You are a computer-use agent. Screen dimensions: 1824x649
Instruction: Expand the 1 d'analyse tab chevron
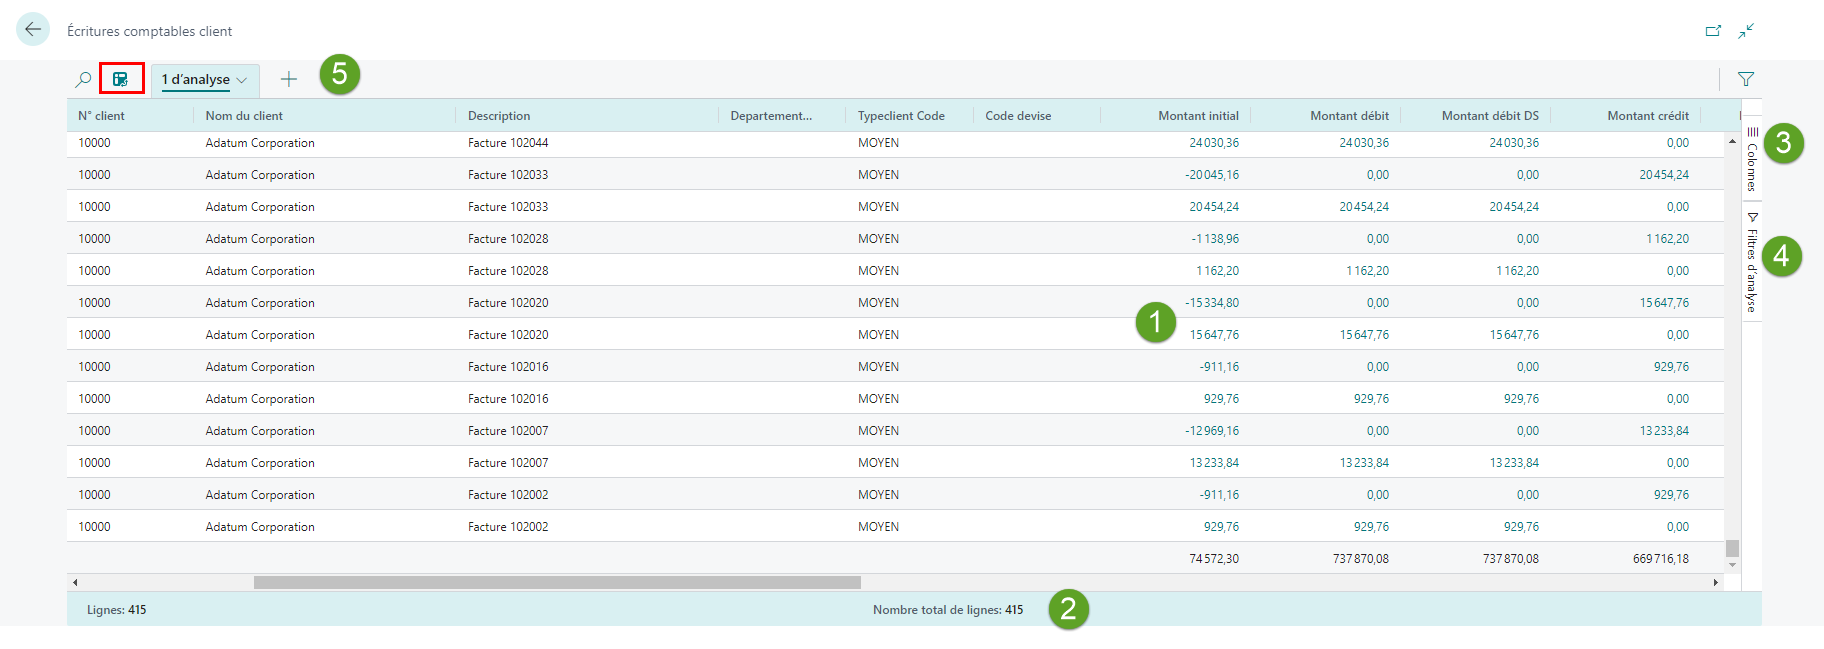coord(242,80)
